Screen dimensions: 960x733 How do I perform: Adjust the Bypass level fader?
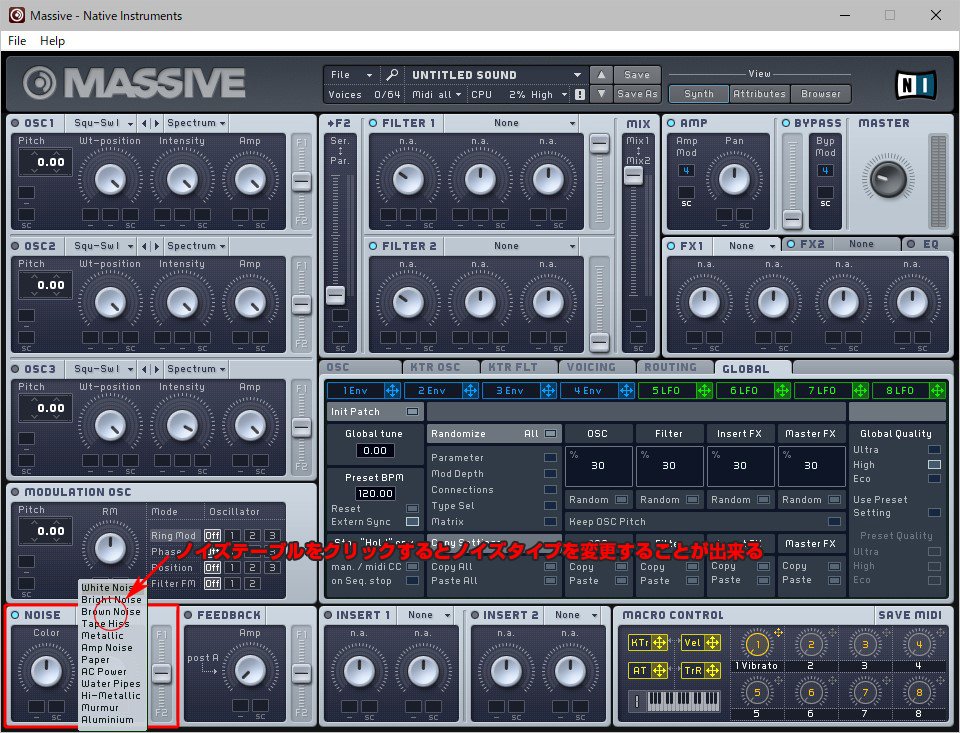coord(792,219)
